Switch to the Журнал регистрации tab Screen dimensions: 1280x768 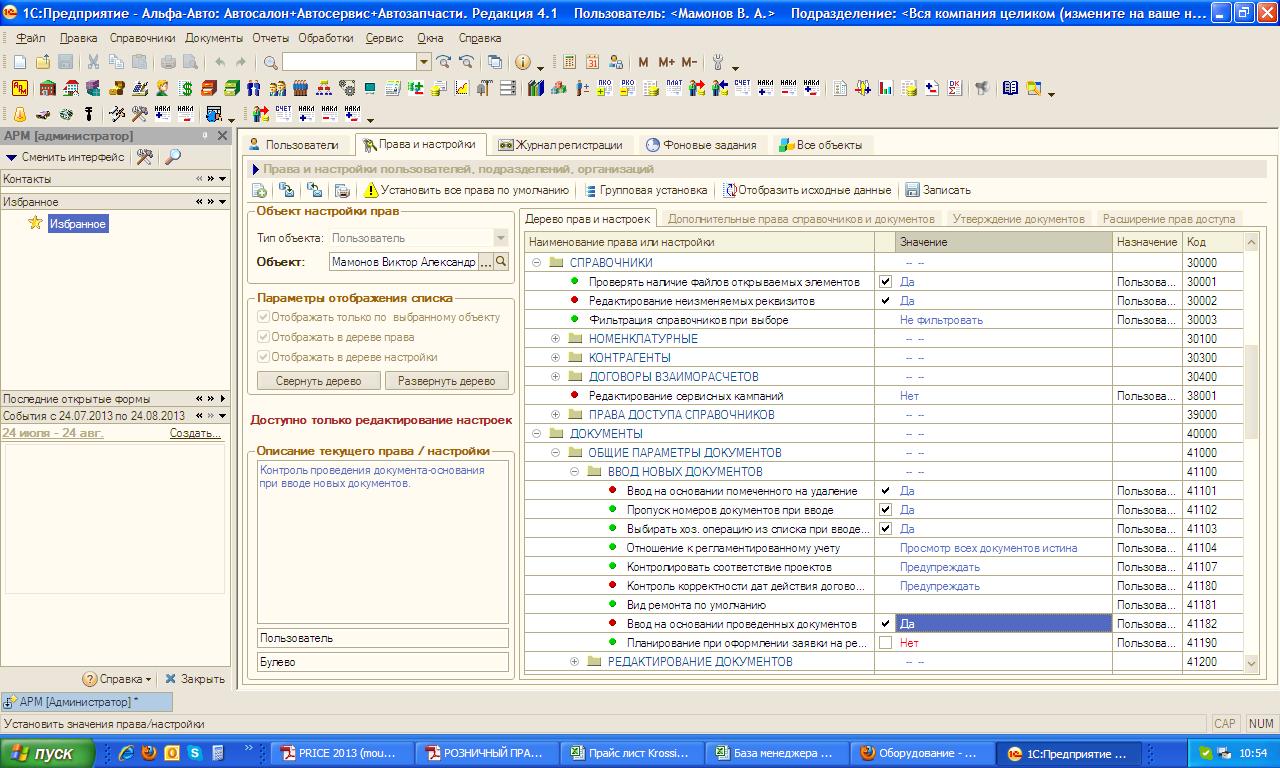coord(561,145)
